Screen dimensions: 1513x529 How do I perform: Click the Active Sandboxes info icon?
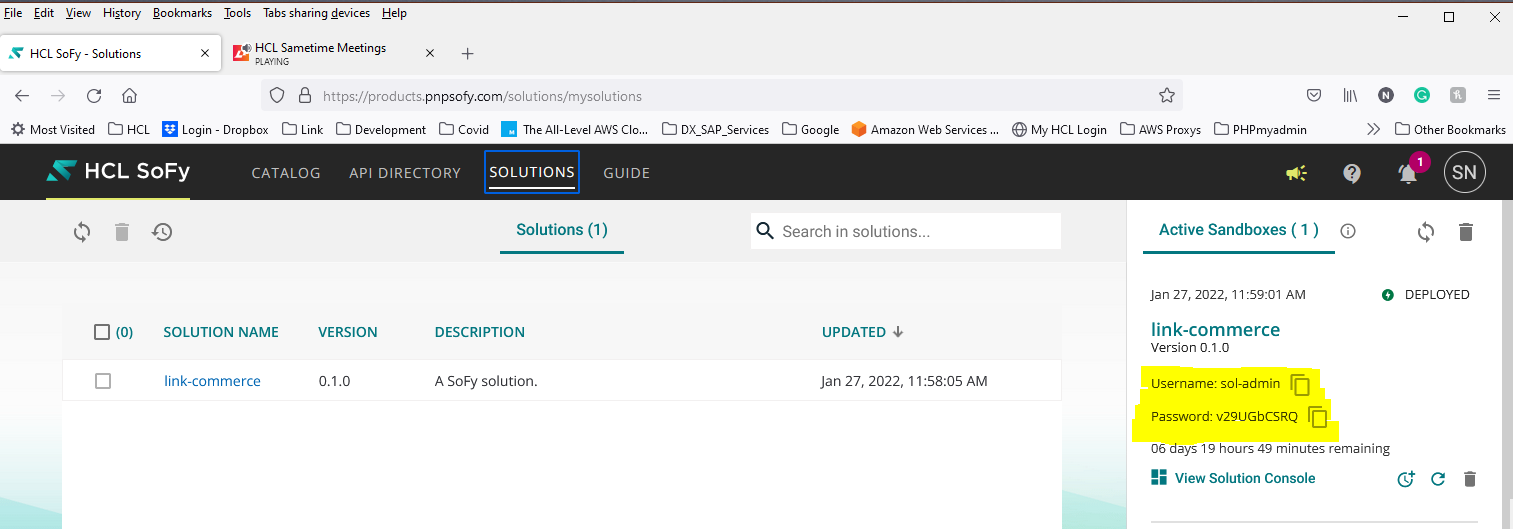[1348, 231]
